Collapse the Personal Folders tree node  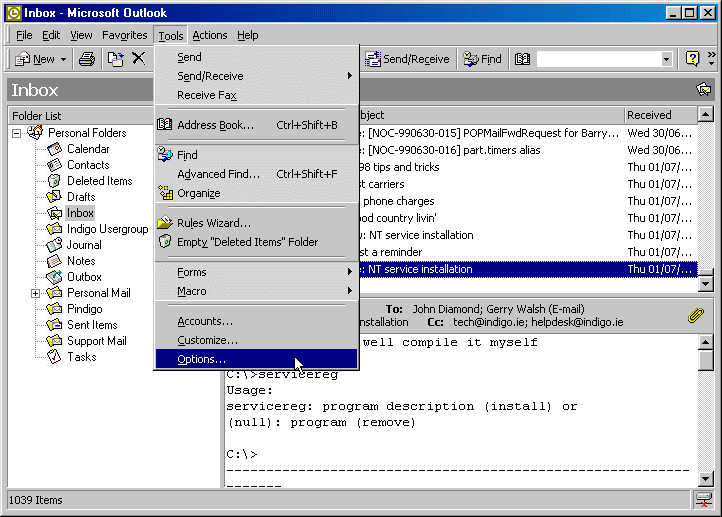click(17, 134)
